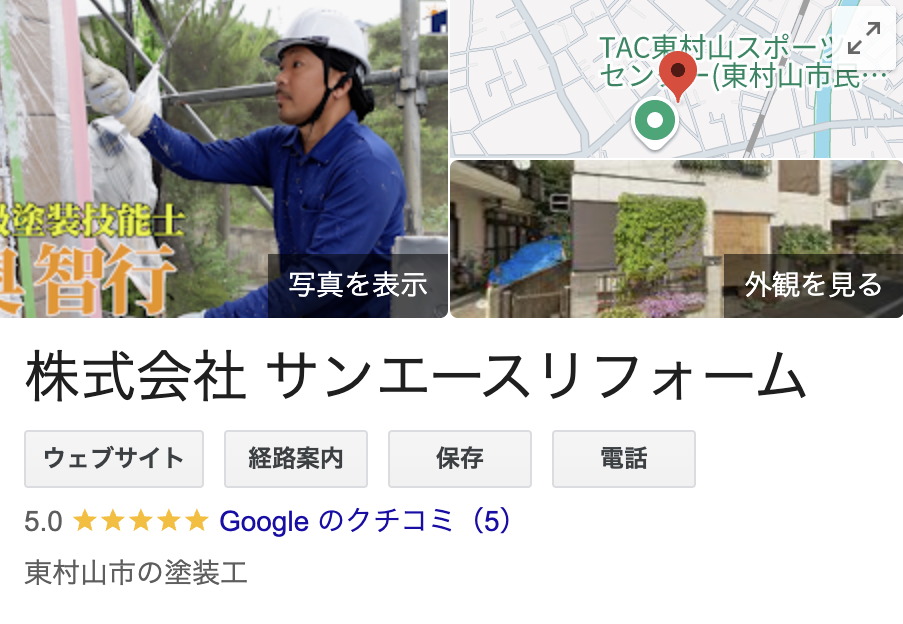Expand the map with the arrows icon
Image resolution: width=903 pixels, height=624 pixels.
coord(864,38)
